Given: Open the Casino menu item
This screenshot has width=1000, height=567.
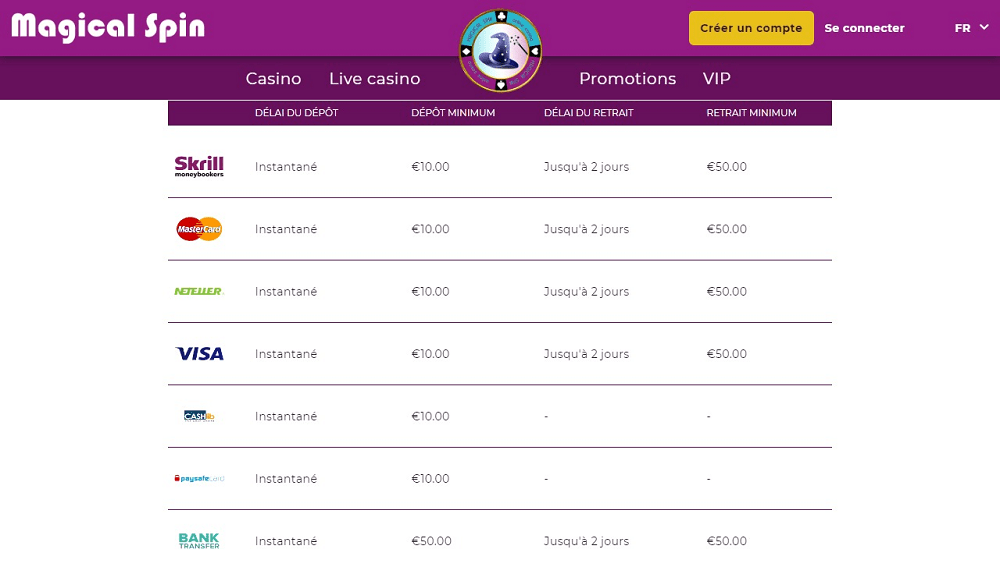Looking at the screenshot, I should pyautogui.click(x=274, y=78).
